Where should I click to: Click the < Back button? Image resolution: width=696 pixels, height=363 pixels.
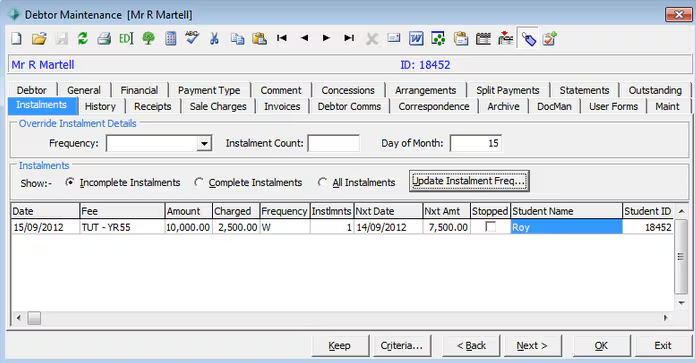tap(471, 345)
